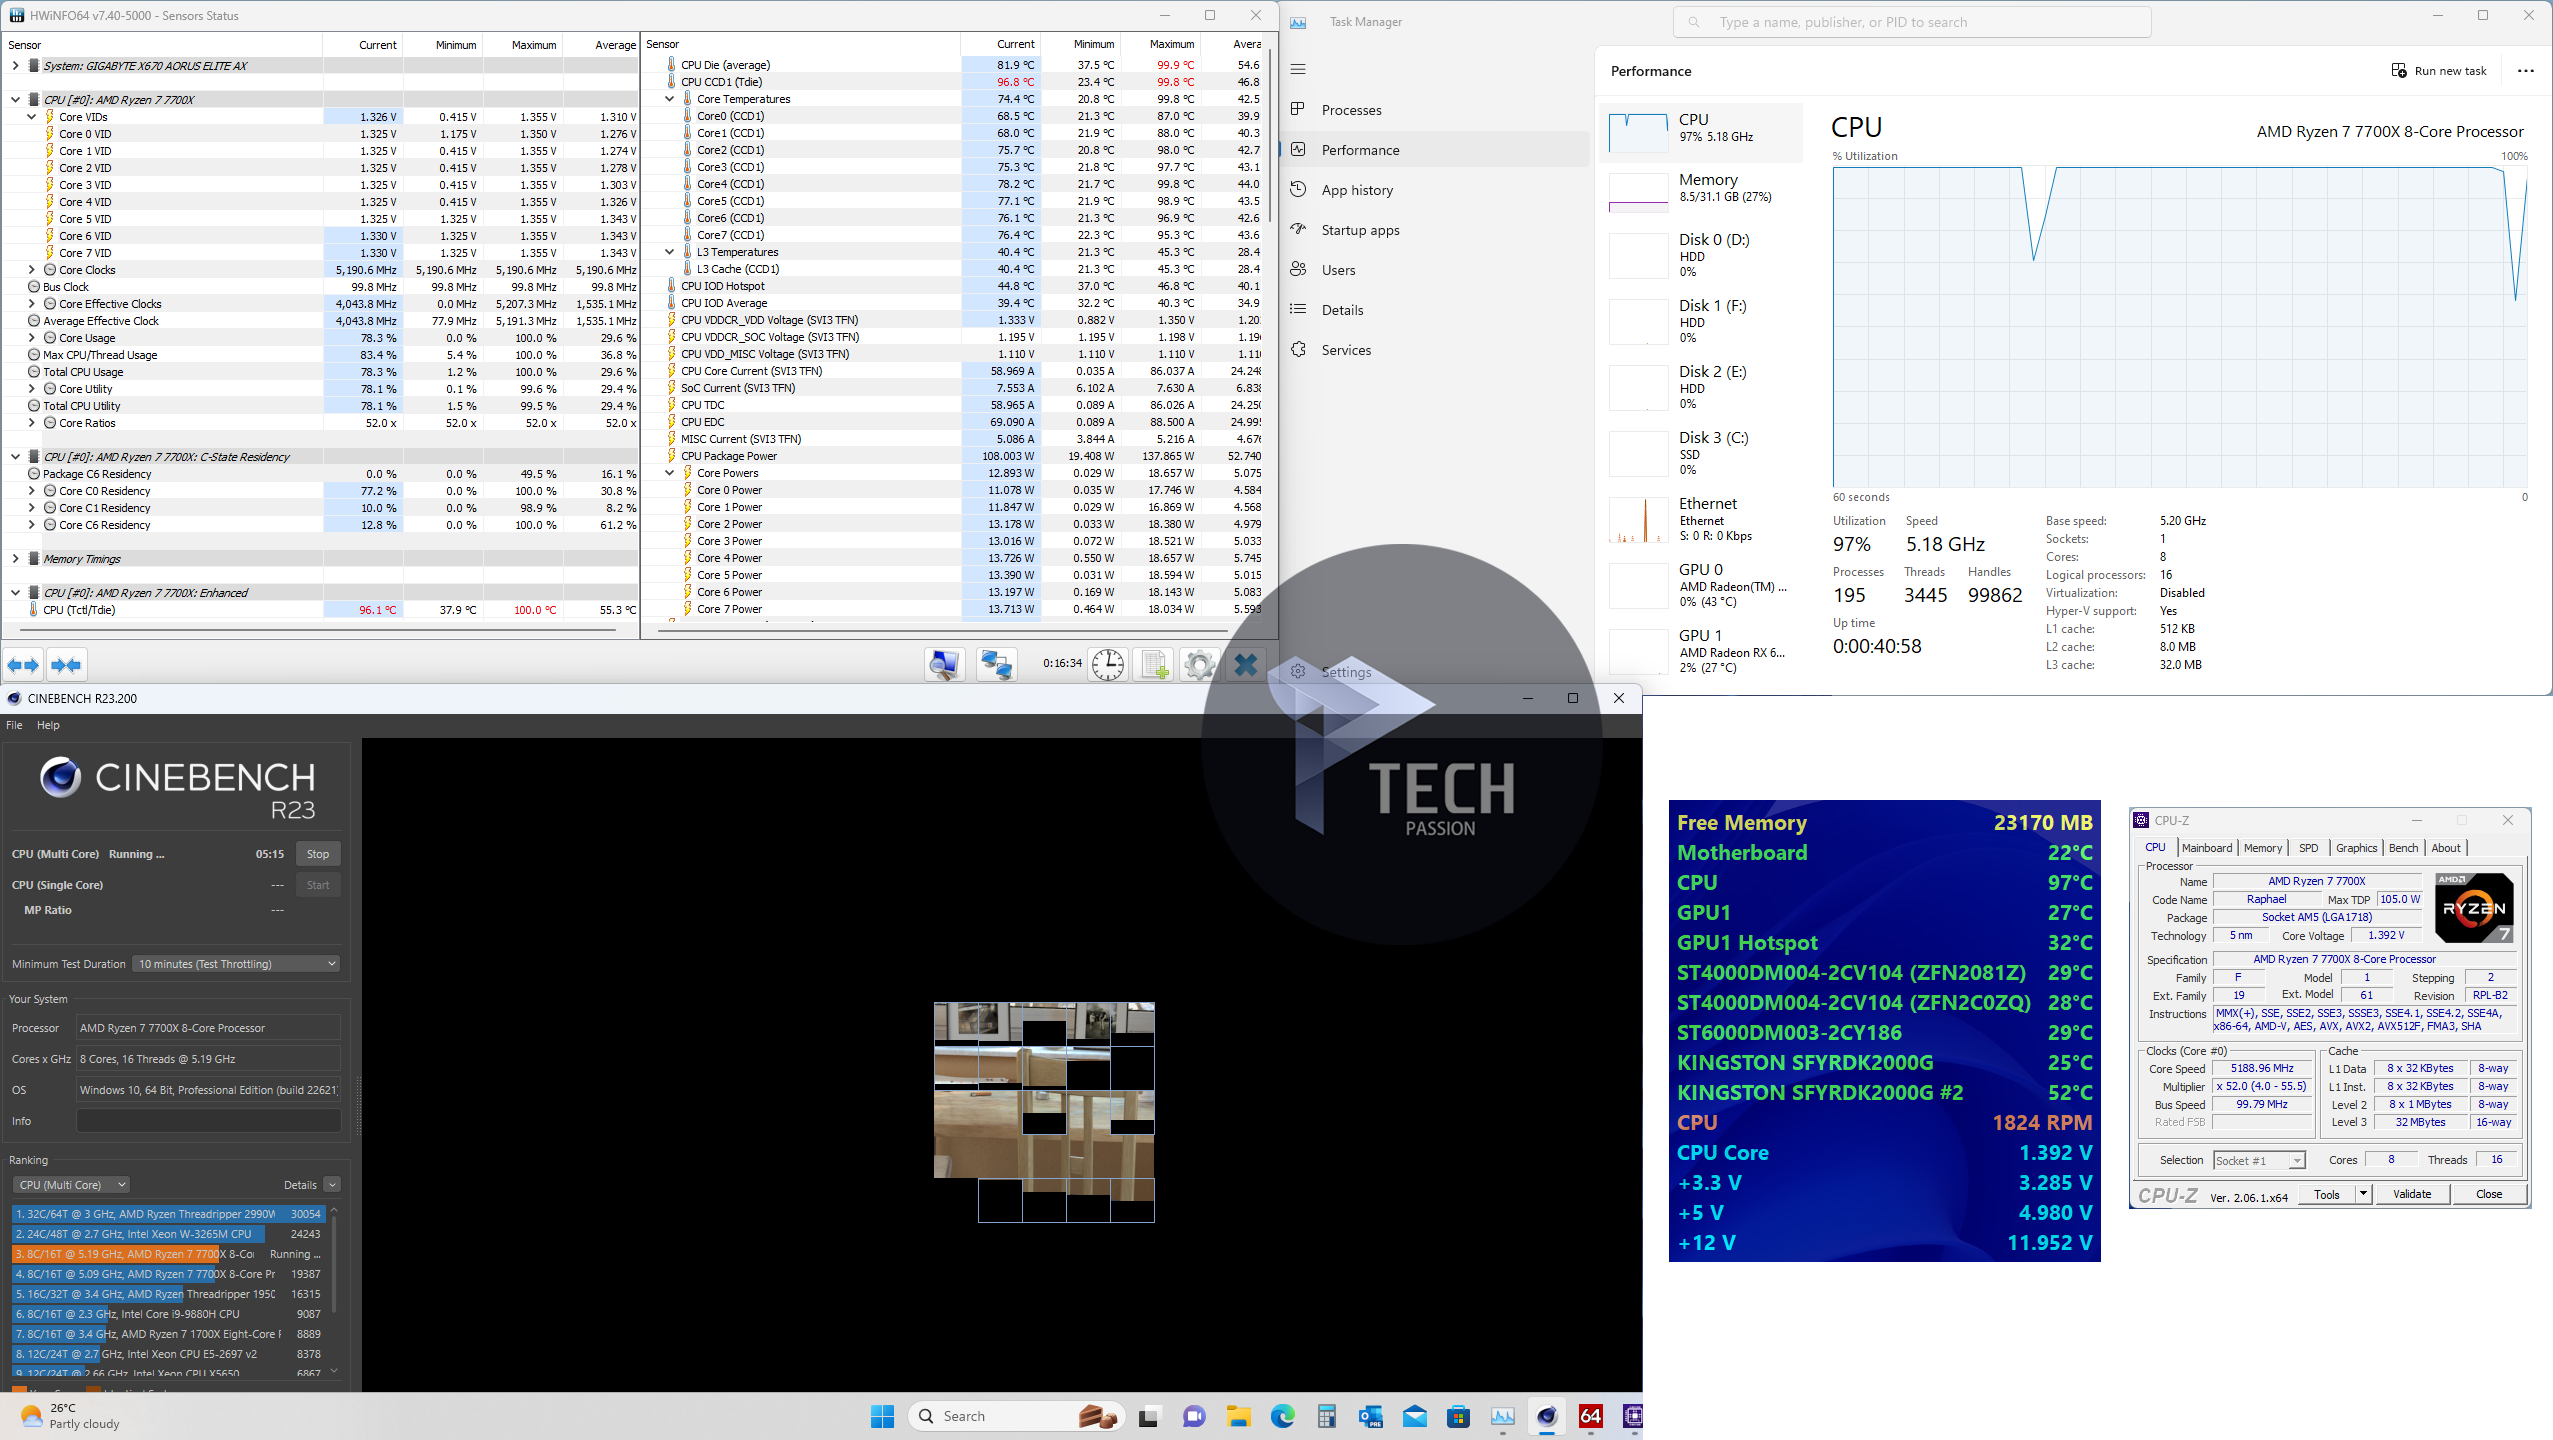The image size is (2553, 1440).
Task: Collapse the Core VIDs tree node
Action: [32, 117]
